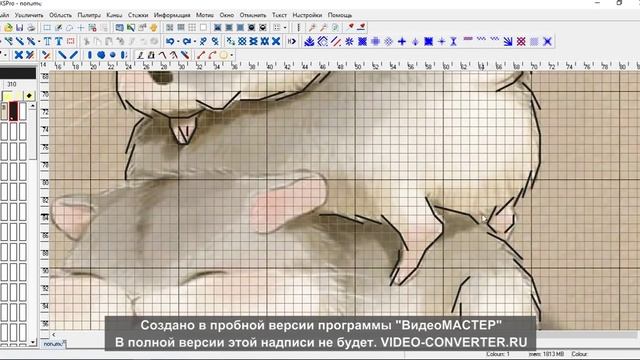Screen dimensions: 640x360
Task: Click the palette scrollbar down arrow
Action: (x=33, y=342)
